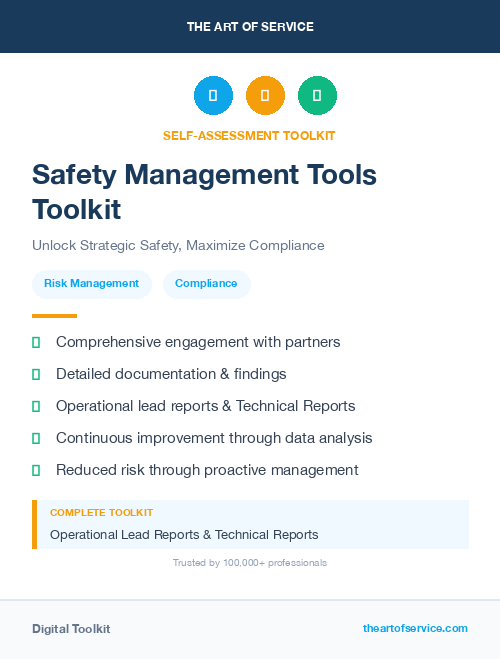Image resolution: width=500 pixels, height=659 pixels.
Task: Click the Safety Management Tools Toolkit heading
Action: pos(204,192)
